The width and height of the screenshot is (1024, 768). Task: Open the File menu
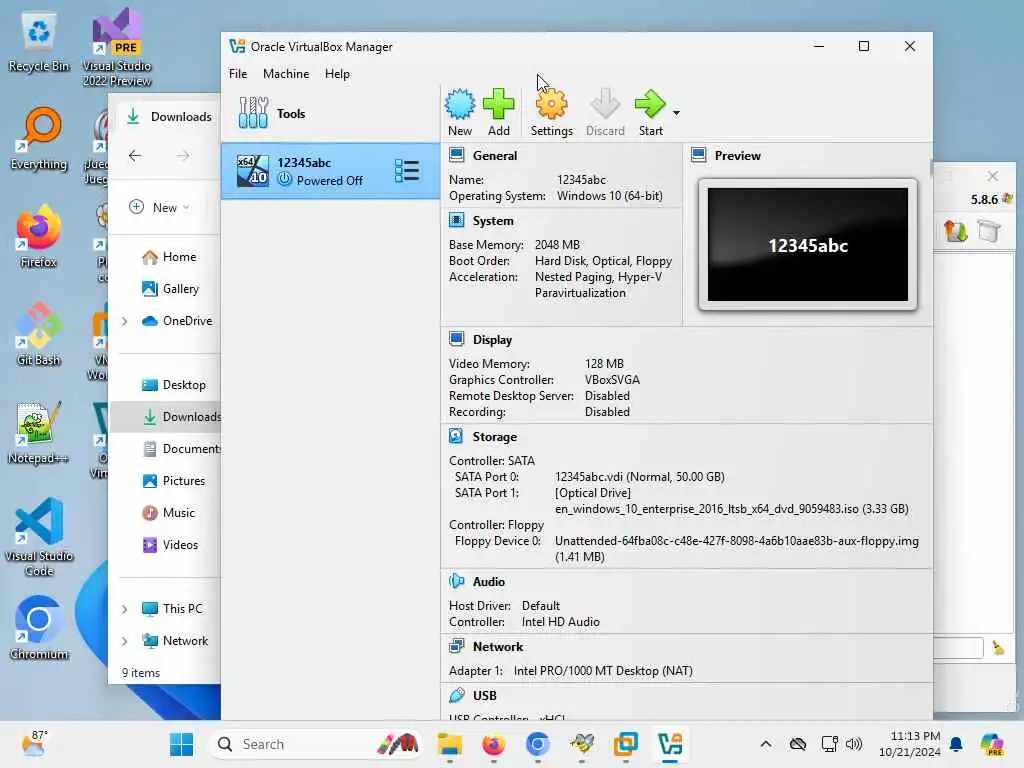tap(238, 74)
